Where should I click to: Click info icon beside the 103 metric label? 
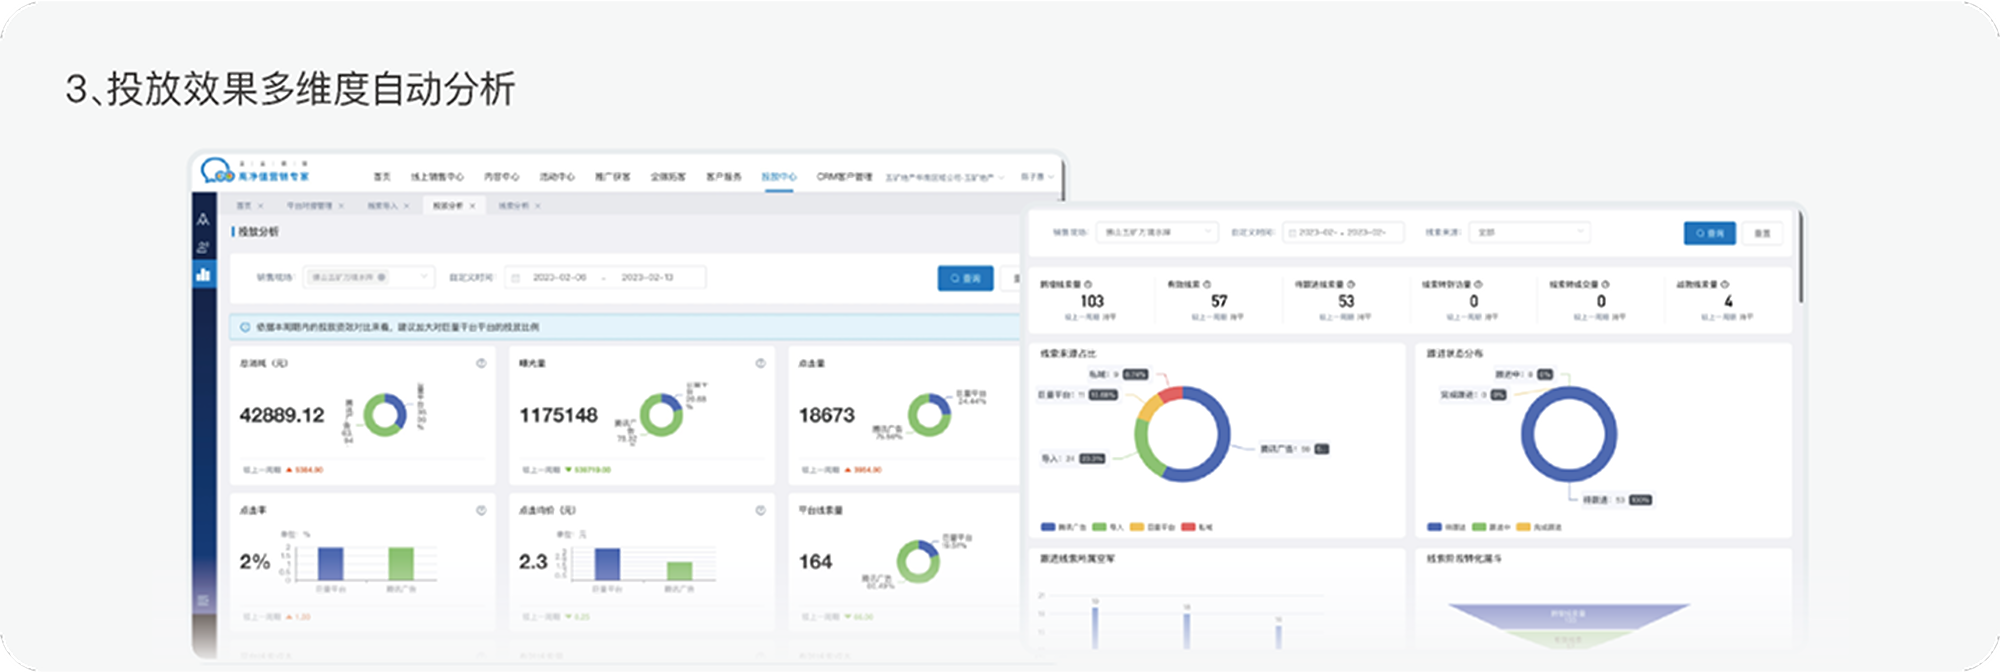tap(1088, 285)
